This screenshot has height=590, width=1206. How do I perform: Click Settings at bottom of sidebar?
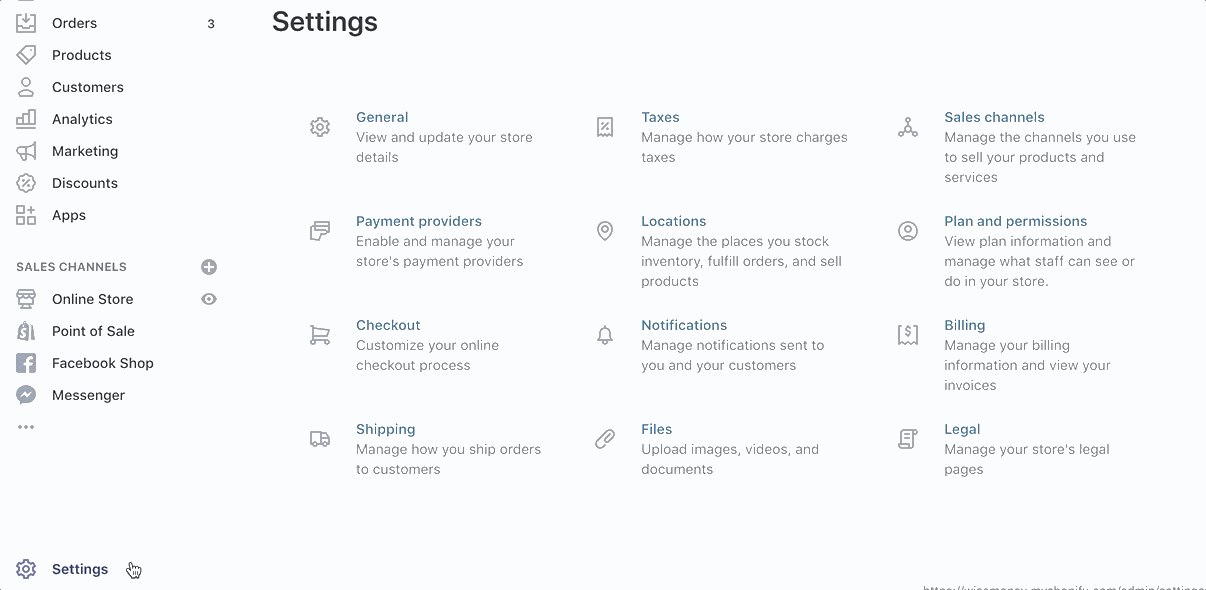pos(80,569)
